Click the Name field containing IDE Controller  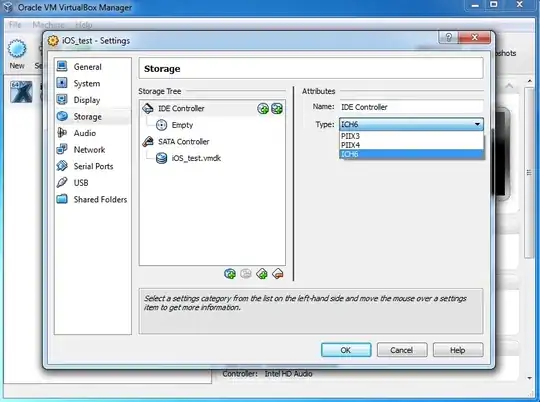pos(412,107)
